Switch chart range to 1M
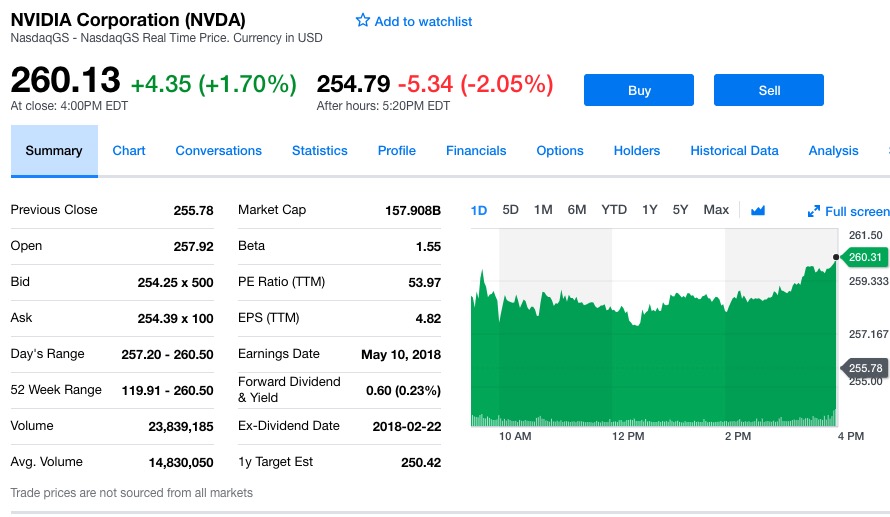The image size is (890, 517). pos(543,210)
